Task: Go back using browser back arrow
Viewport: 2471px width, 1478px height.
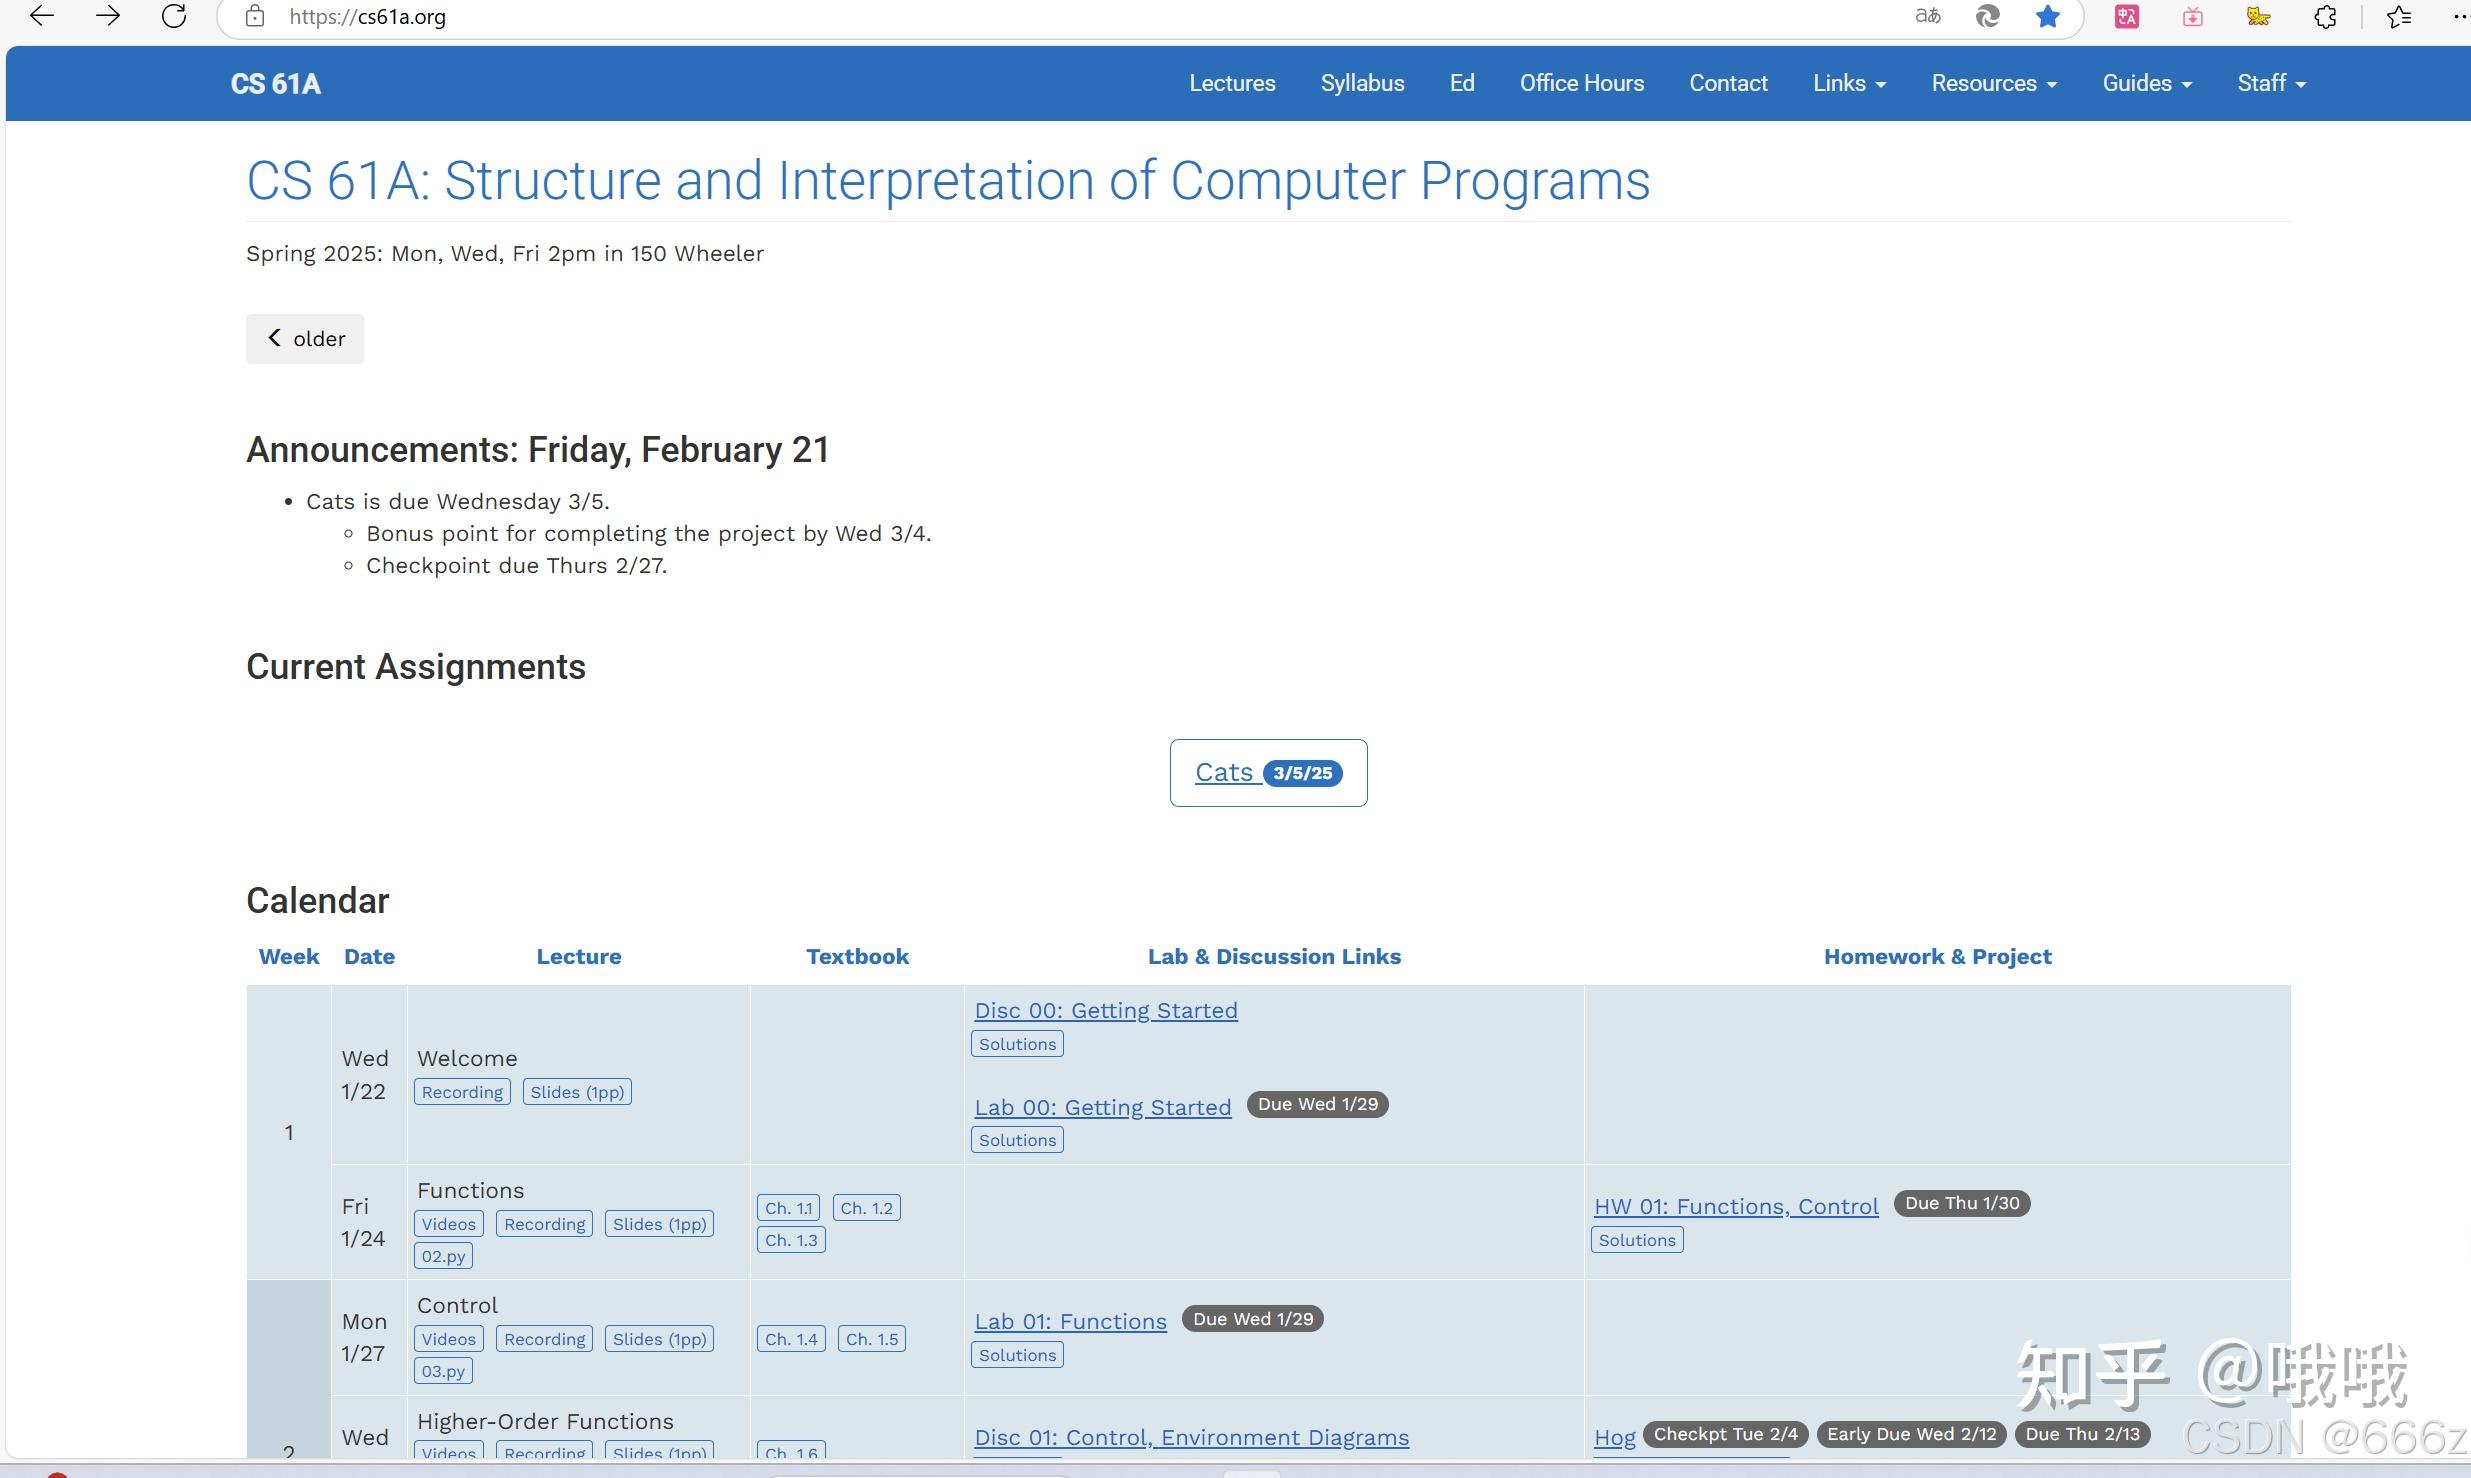Action: (41, 16)
